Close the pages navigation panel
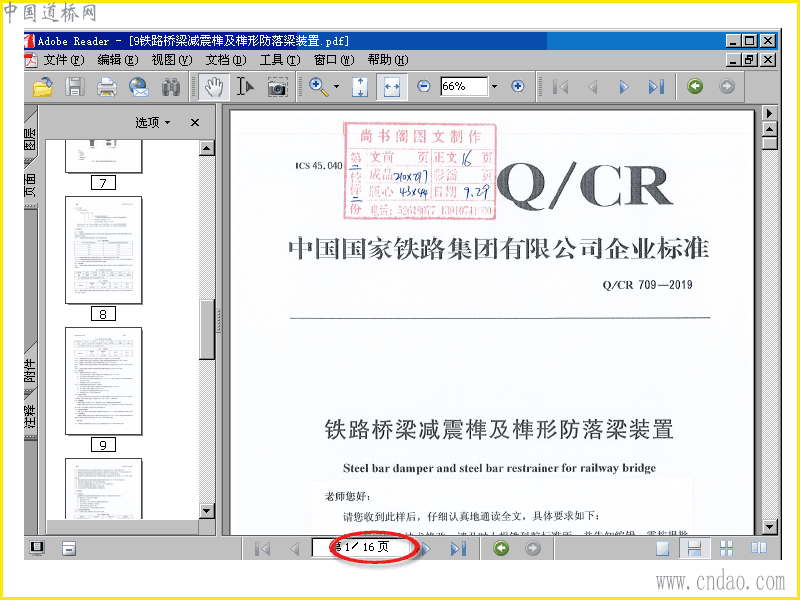This screenshot has width=800, height=600. click(195, 122)
